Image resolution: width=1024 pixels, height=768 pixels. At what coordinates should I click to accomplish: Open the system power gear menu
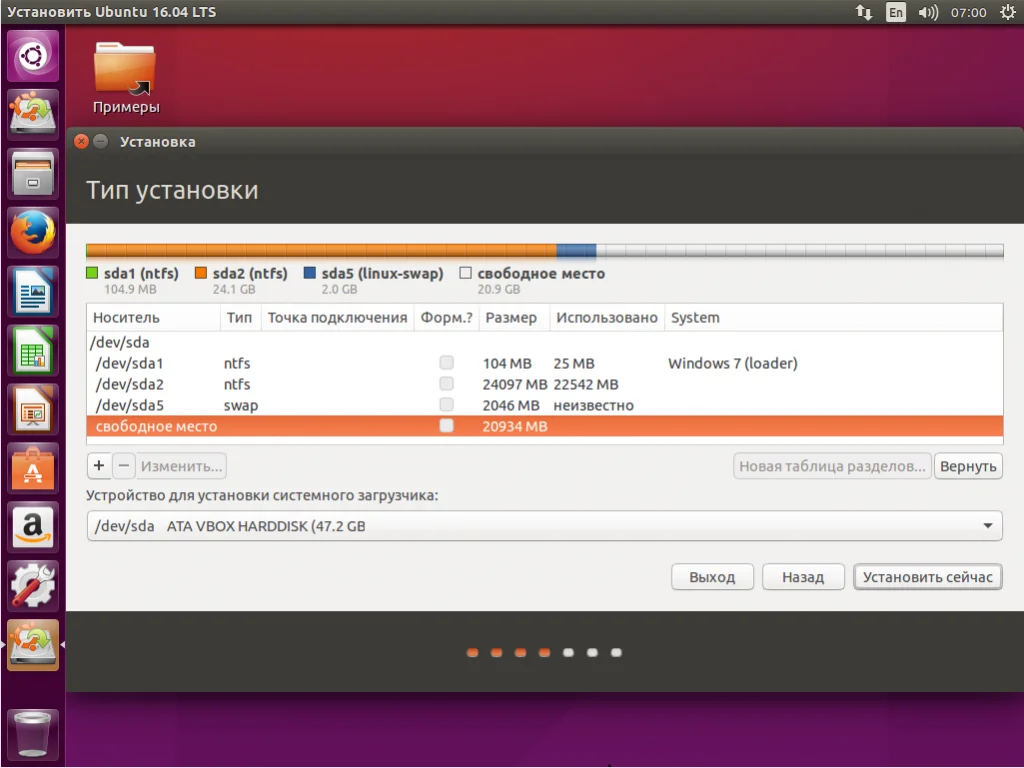1008,12
